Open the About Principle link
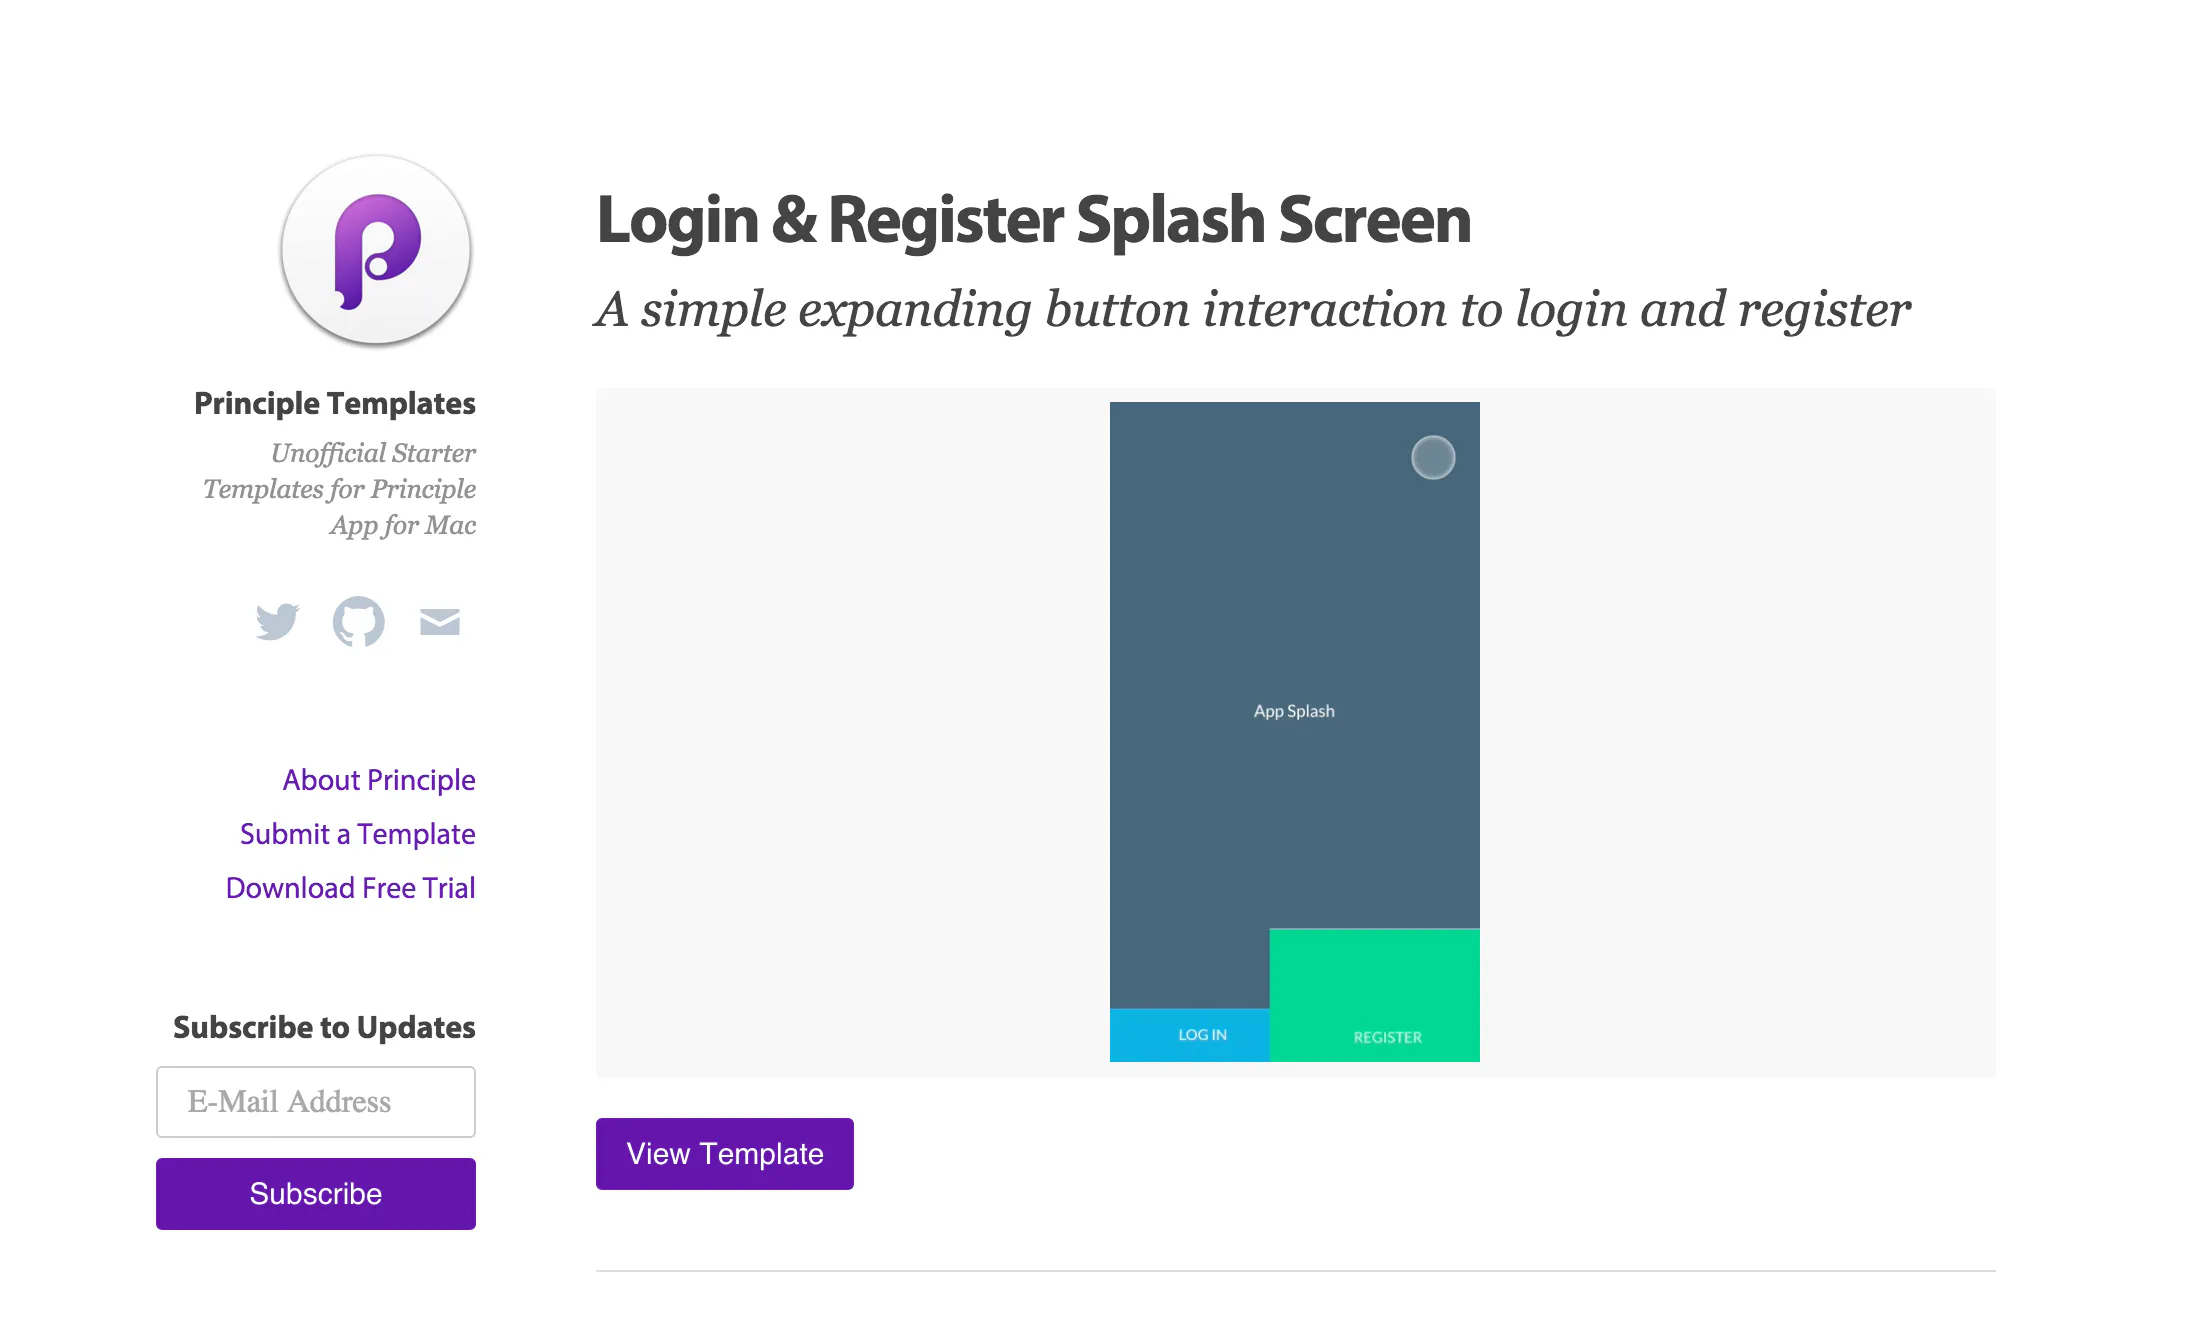Viewport: 2194px width, 1330px height. [x=379, y=780]
